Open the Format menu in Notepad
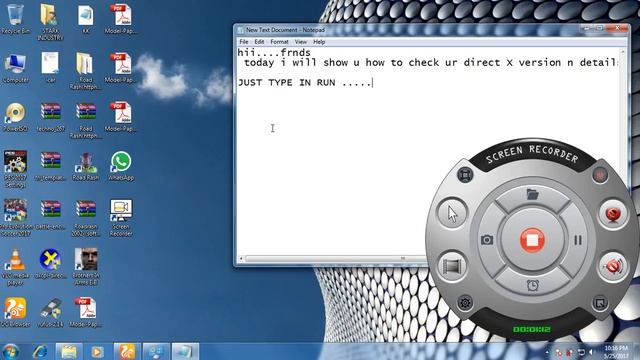The height and width of the screenshot is (360, 640). click(279, 42)
